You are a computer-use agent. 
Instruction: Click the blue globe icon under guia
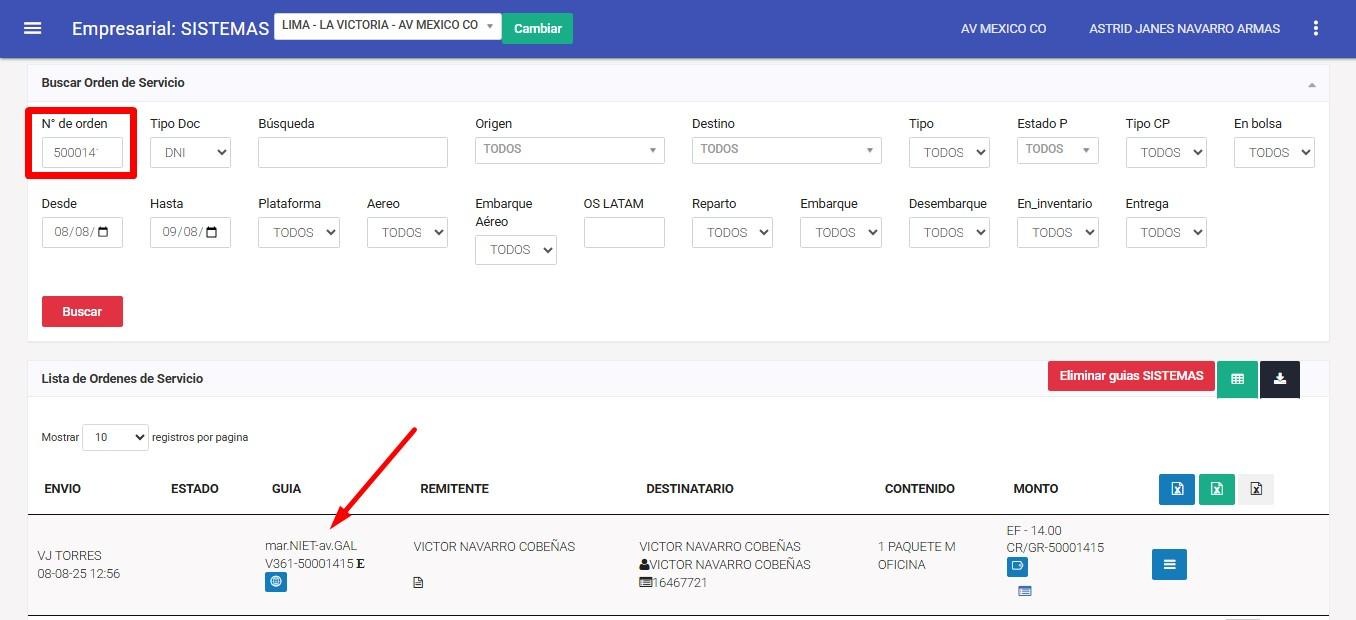click(276, 582)
